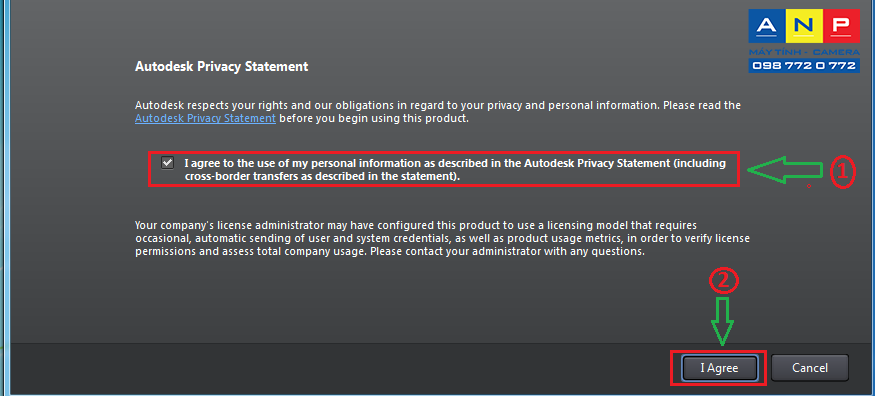Click the bold Autodesk Privacy Statement heading
The width and height of the screenshot is (878, 396).
[222, 67]
